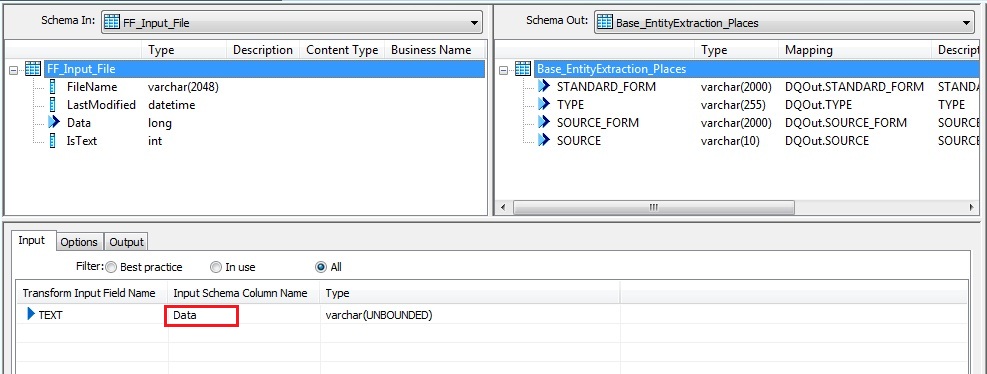Viewport: 987px width, 374px height.
Task: Click the Data input schema column cell
Action: pyautogui.click(x=201, y=315)
